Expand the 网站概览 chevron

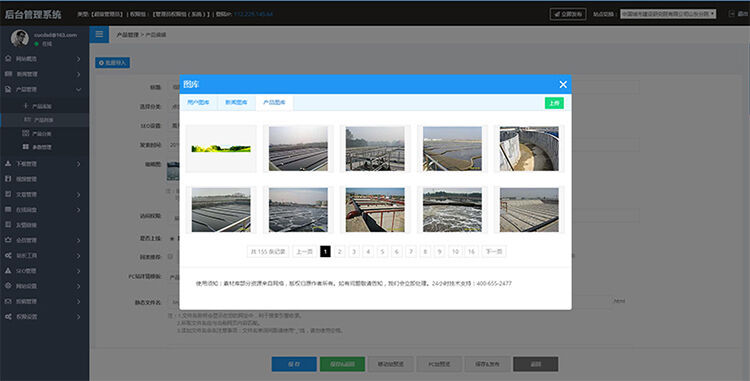[78, 59]
